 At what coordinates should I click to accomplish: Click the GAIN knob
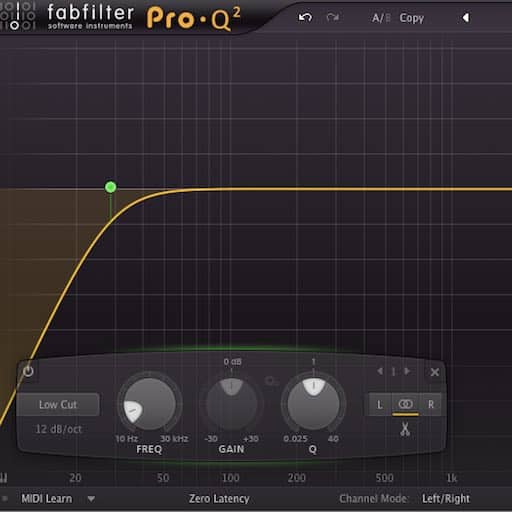click(231, 404)
